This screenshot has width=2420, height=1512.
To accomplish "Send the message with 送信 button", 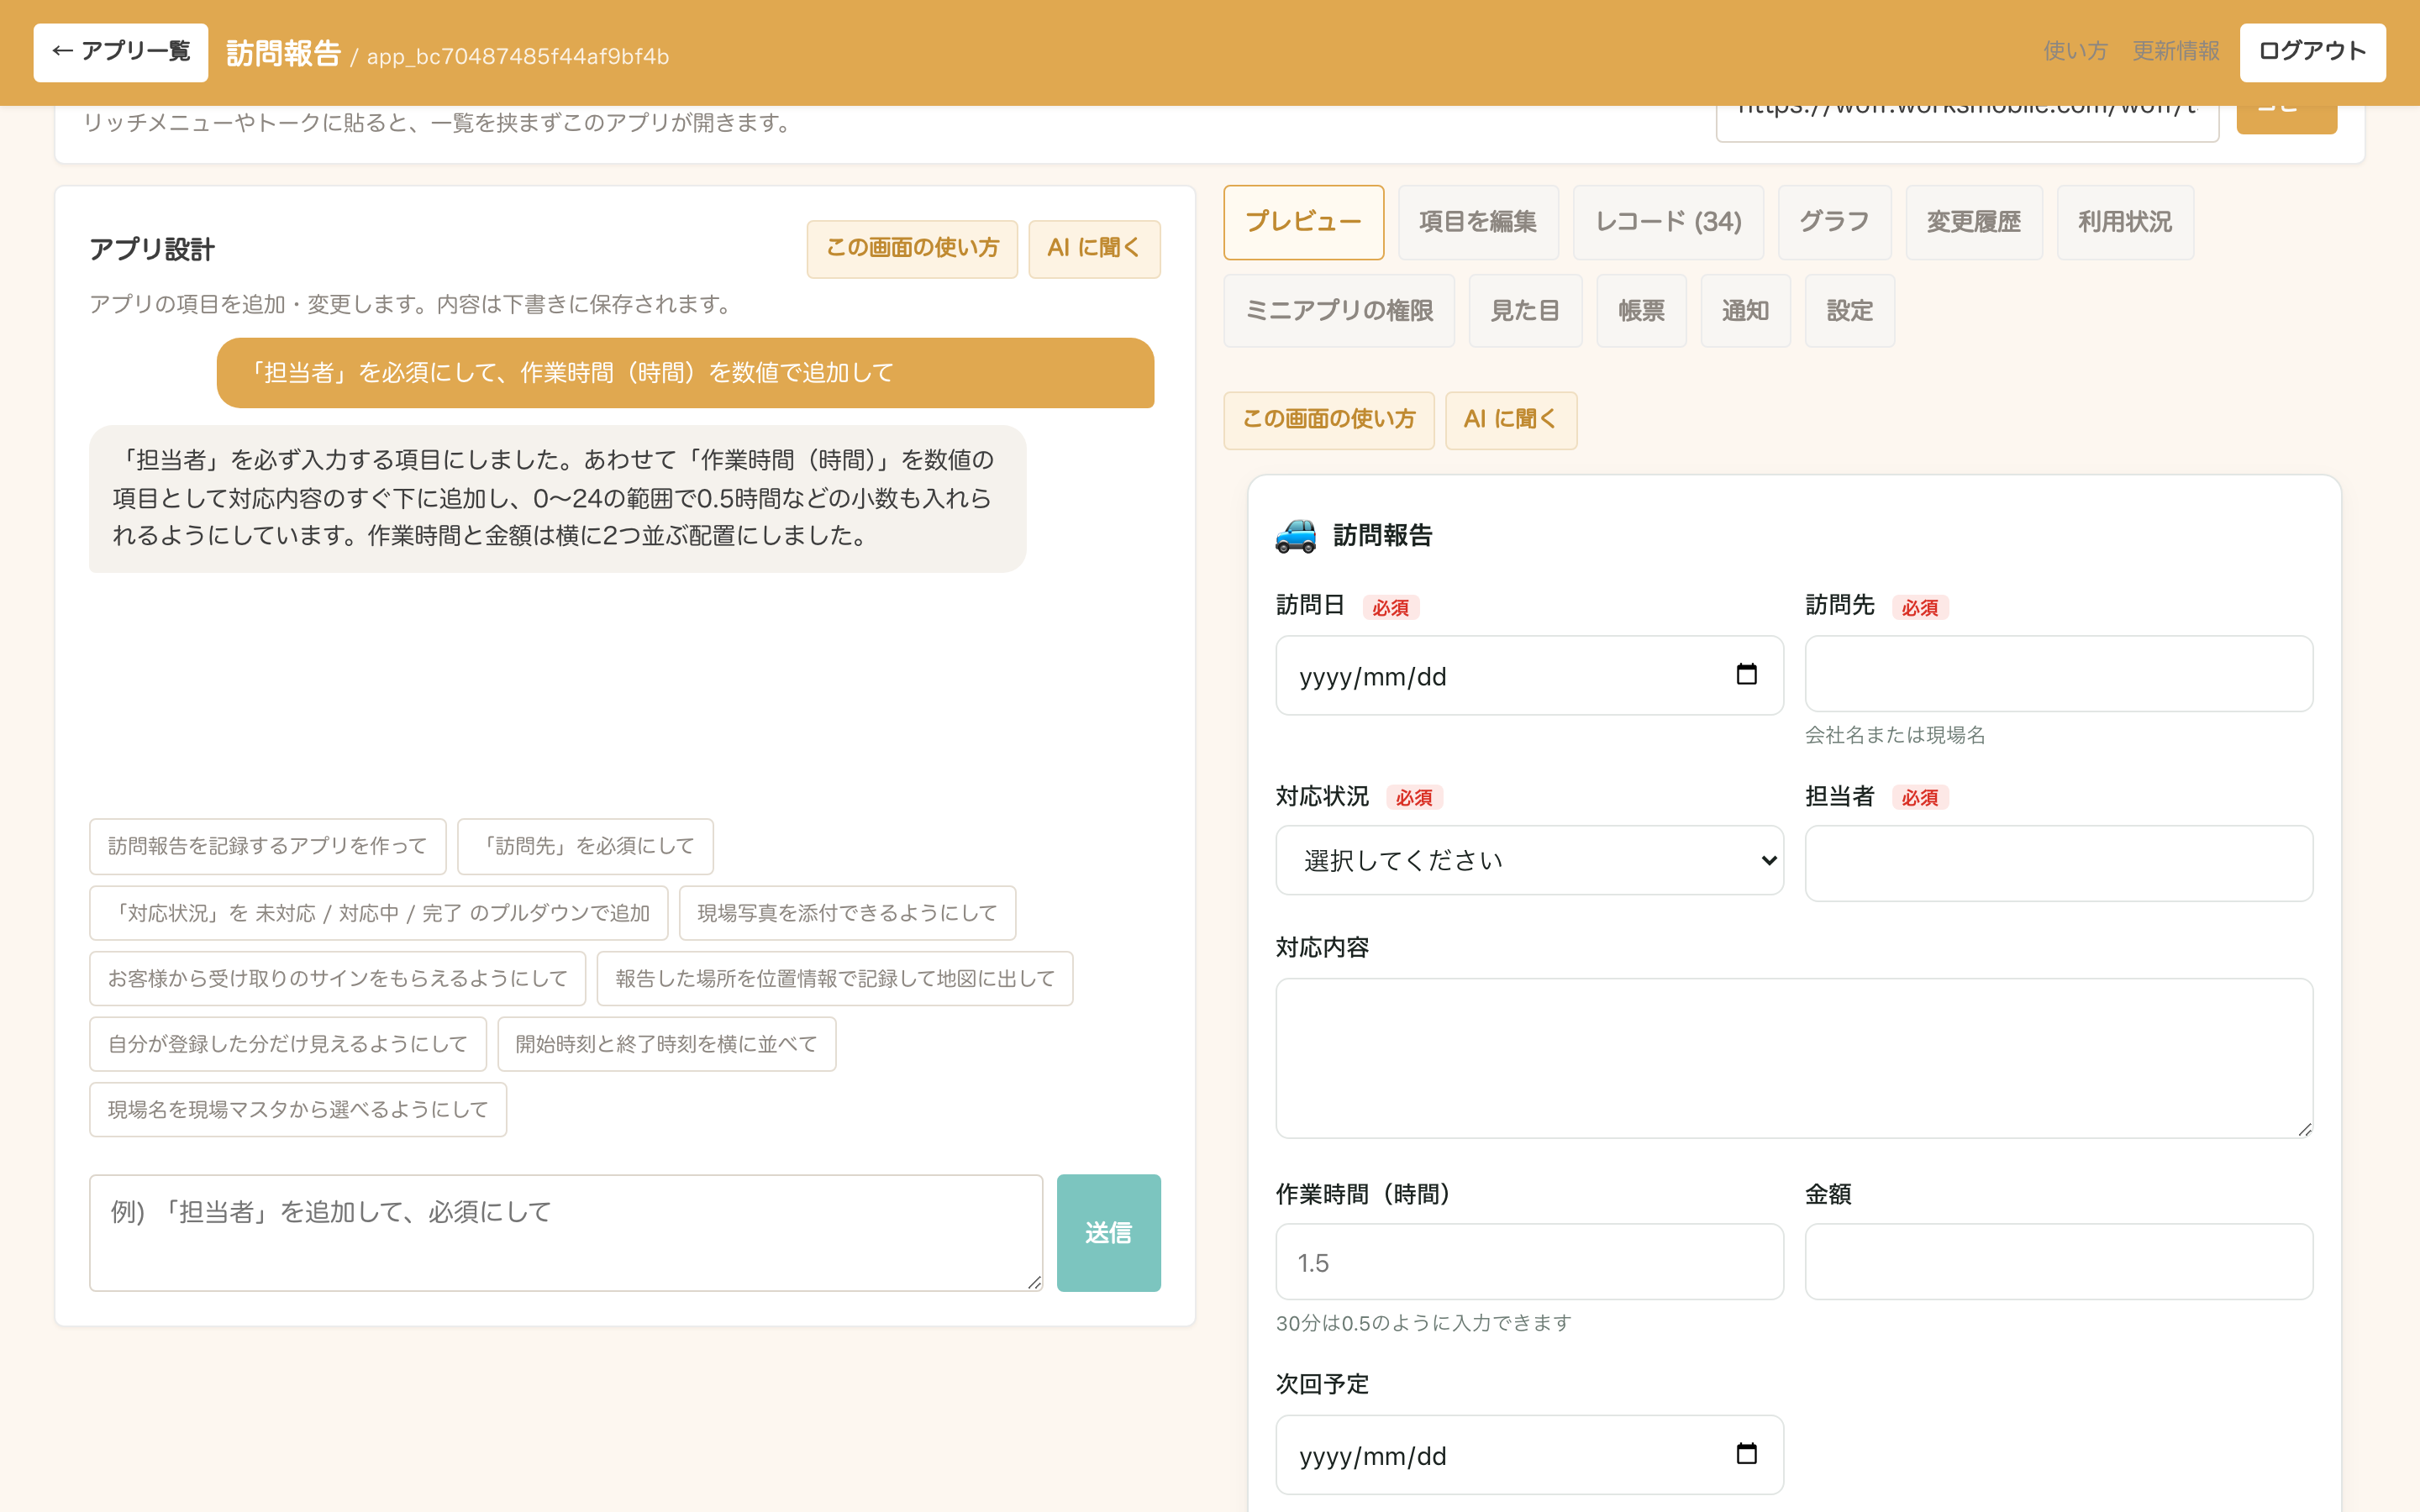I will (1108, 1232).
